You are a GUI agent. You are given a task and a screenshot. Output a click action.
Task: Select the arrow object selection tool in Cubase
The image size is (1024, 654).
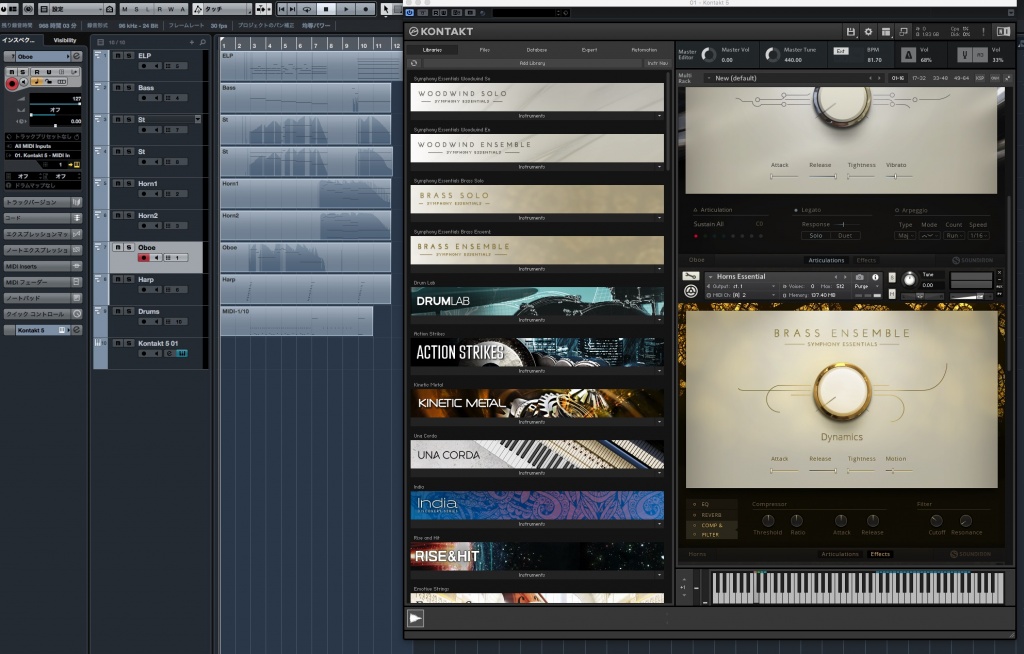[385, 9]
